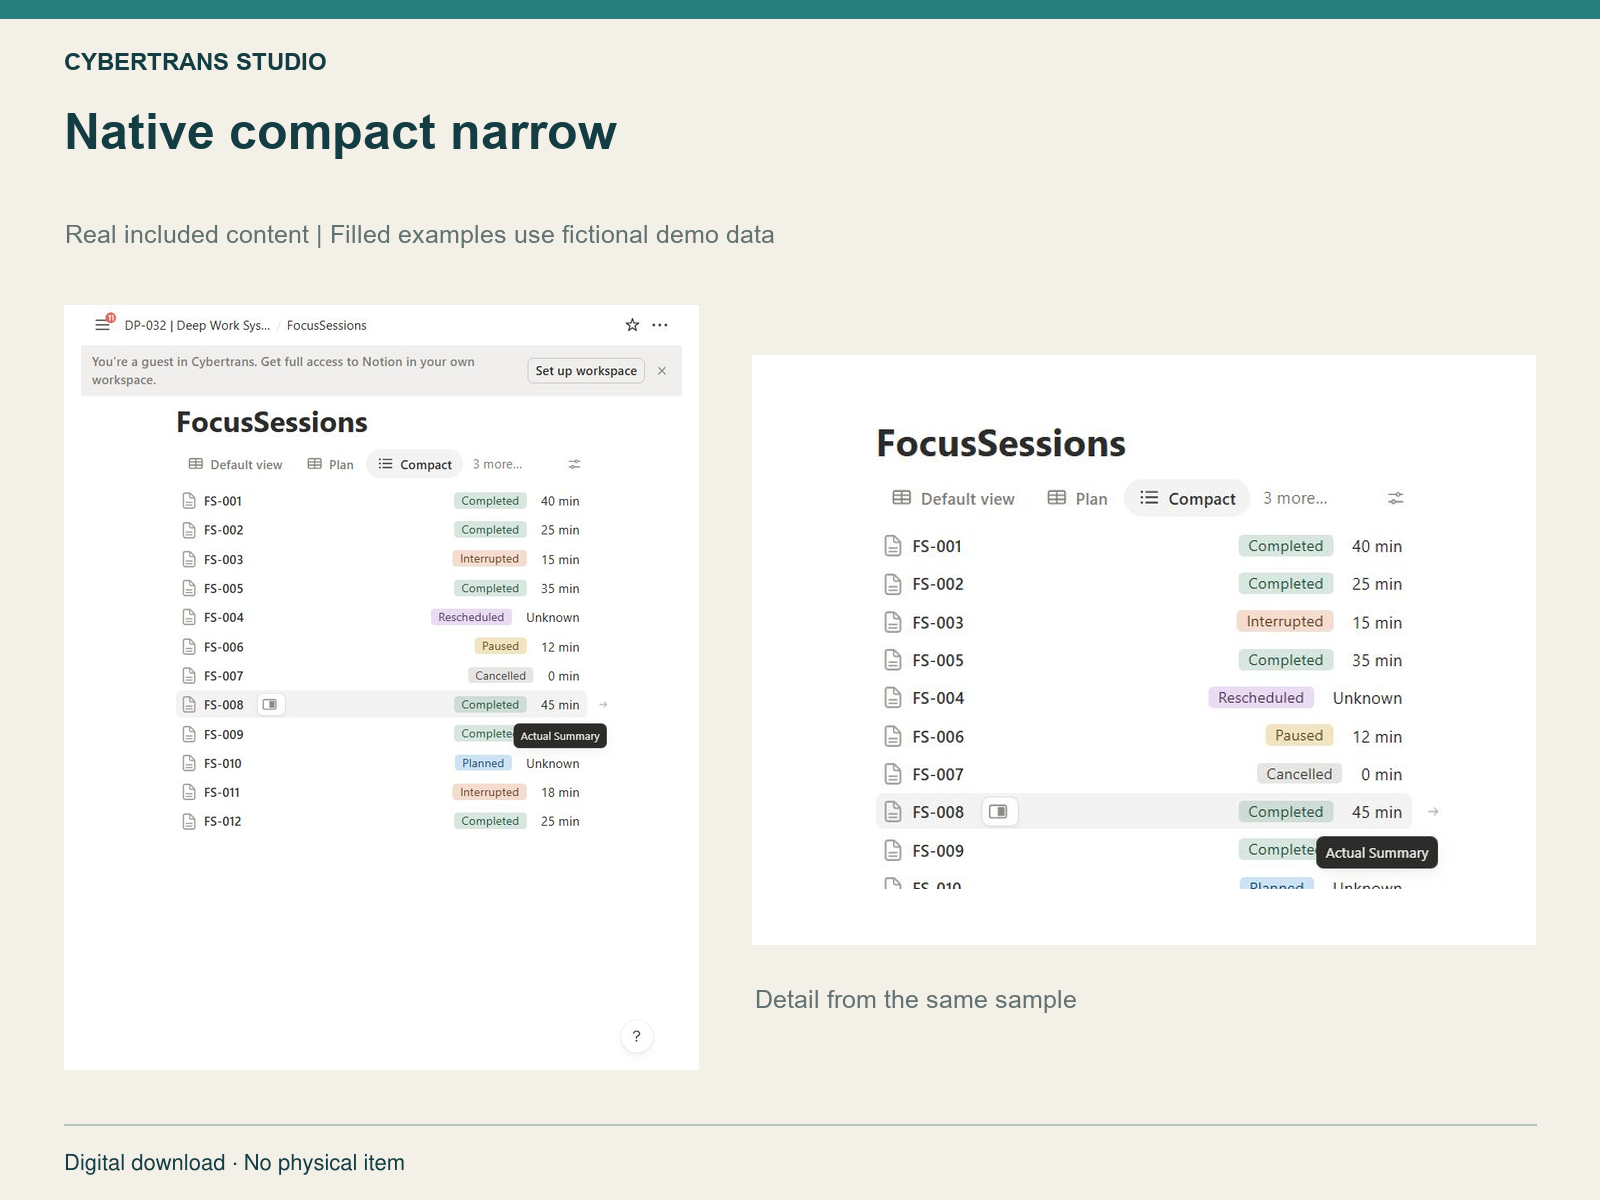Click the 40 min value in detail image
1600x1200 pixels.
(1377, 546)
